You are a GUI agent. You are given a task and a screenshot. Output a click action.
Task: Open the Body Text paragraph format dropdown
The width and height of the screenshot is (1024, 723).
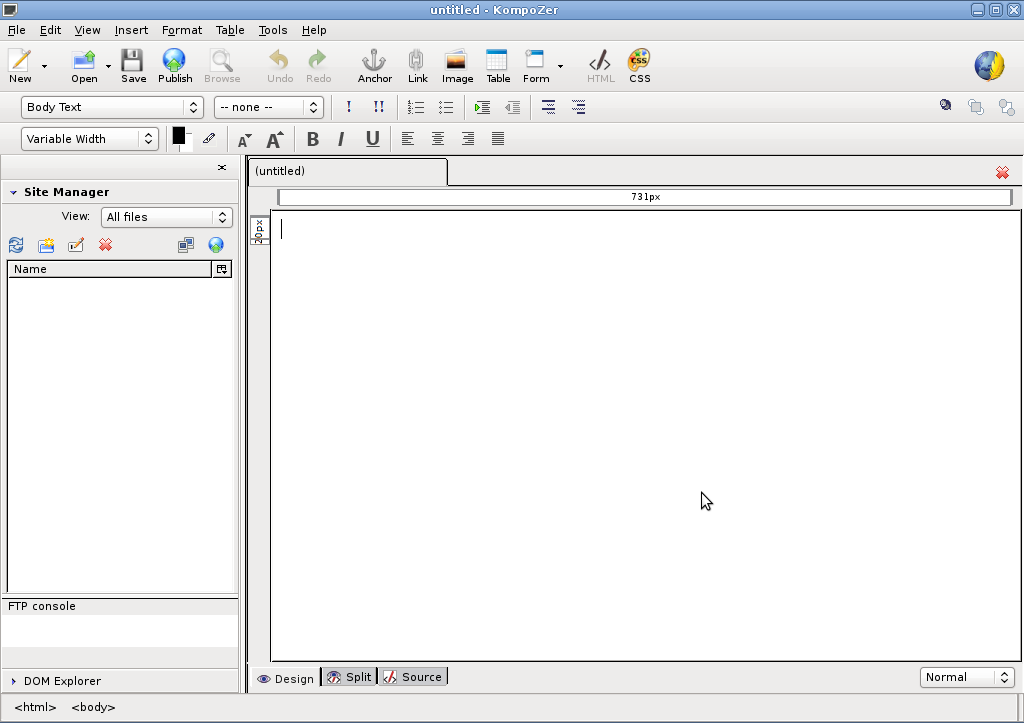(112, 107)
